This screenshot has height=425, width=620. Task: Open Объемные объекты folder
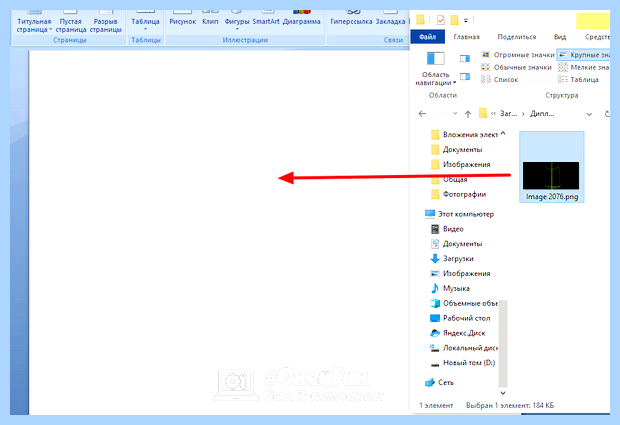(464, 303)
